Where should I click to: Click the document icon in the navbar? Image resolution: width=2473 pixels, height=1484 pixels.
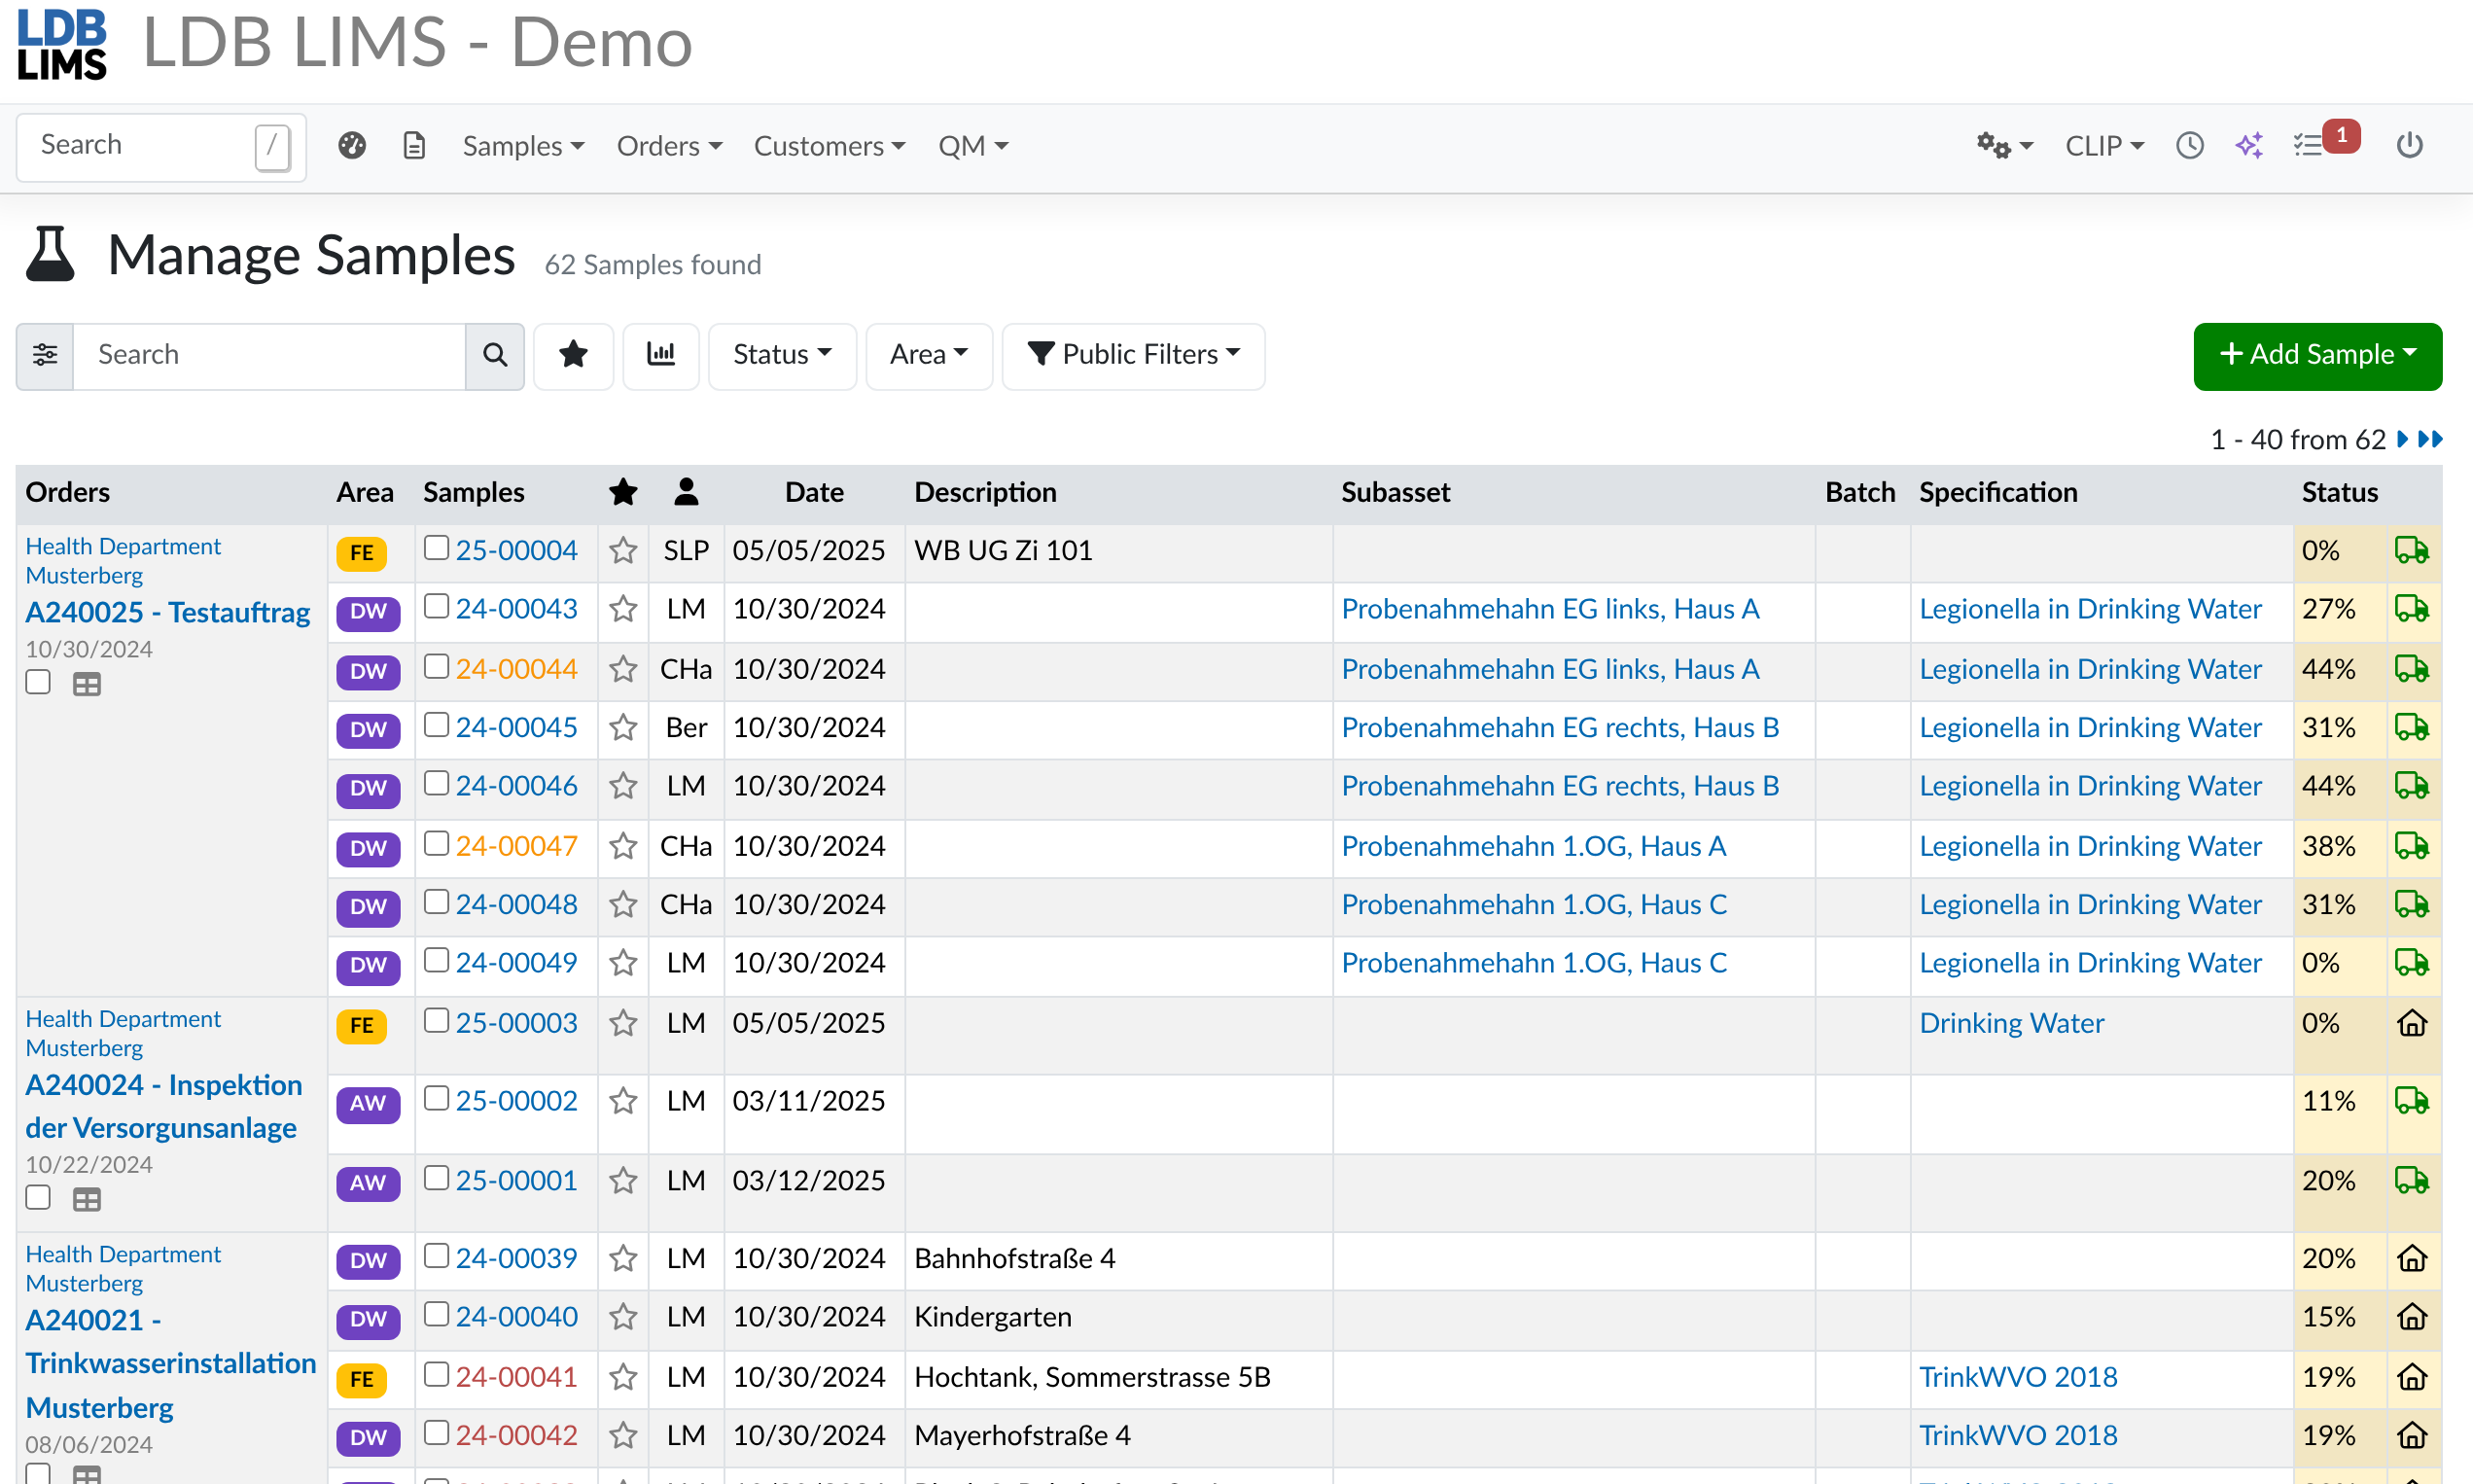pyautogui.click(x=414, y=146)
